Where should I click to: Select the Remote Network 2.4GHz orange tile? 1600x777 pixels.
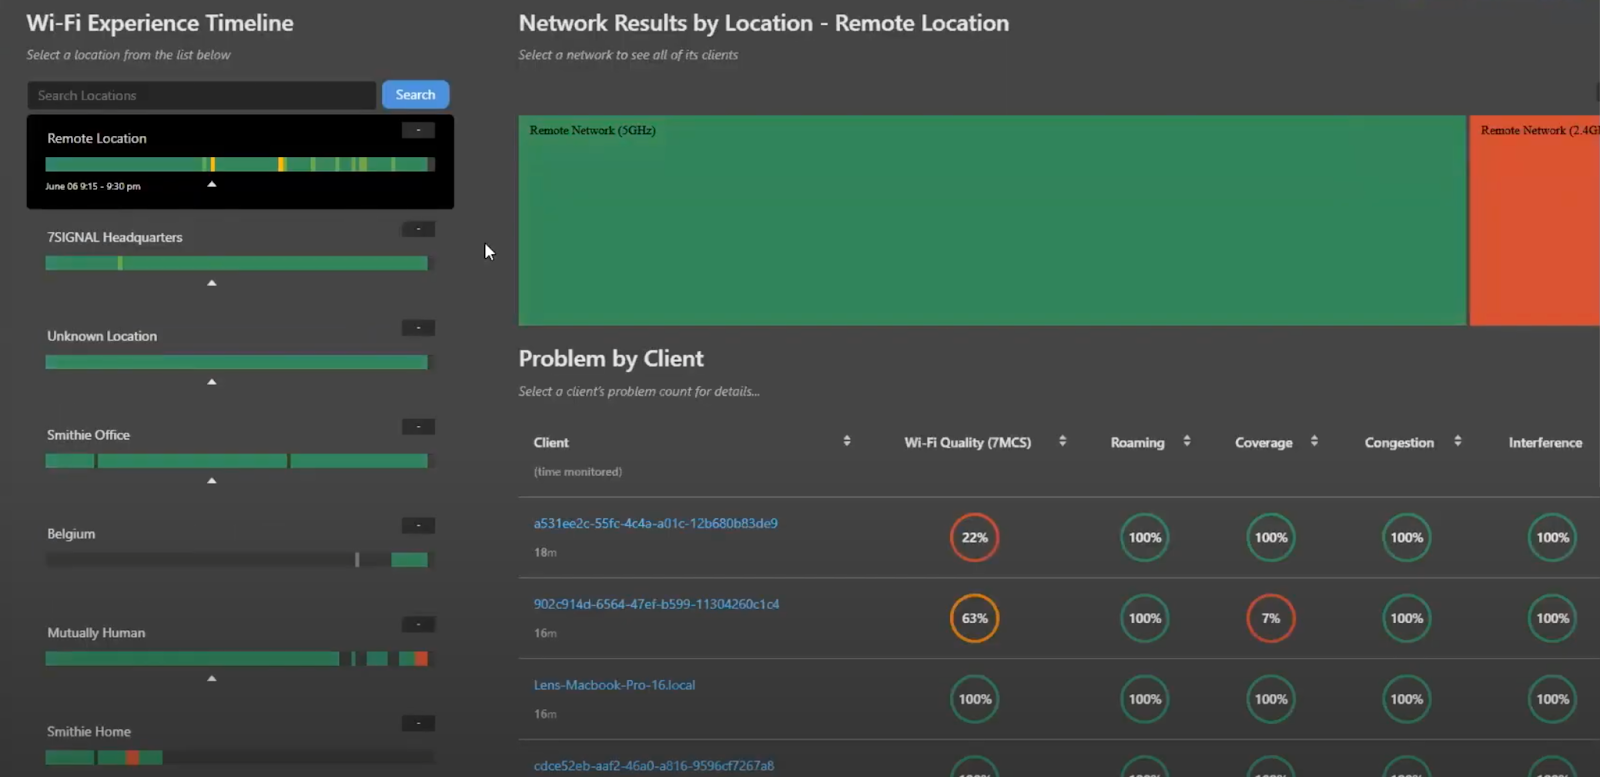click(x=1534, y=220)
